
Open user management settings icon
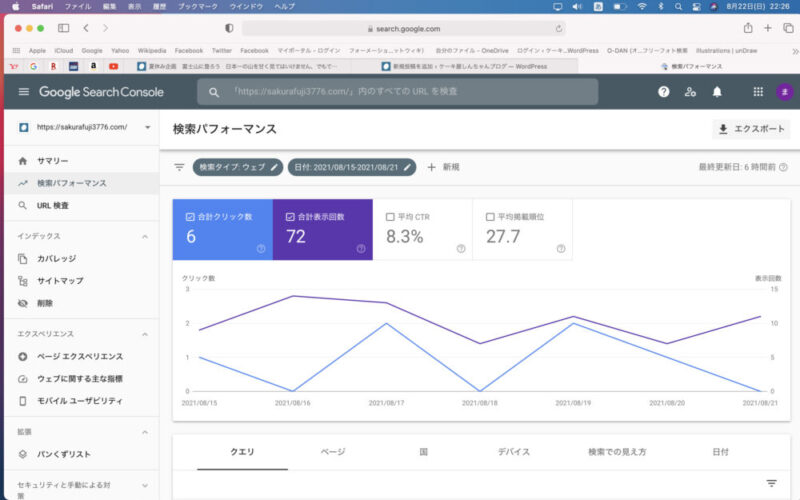[x=690, y=92]
